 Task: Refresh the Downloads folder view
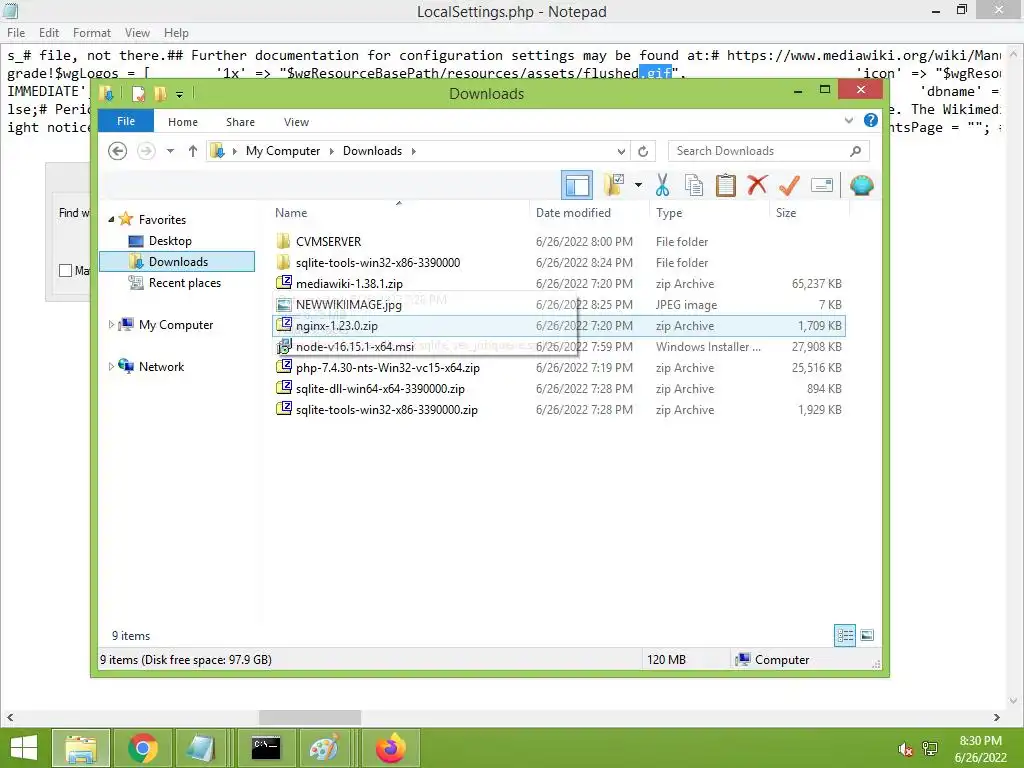pyautogui.click(x=643, y=151)
